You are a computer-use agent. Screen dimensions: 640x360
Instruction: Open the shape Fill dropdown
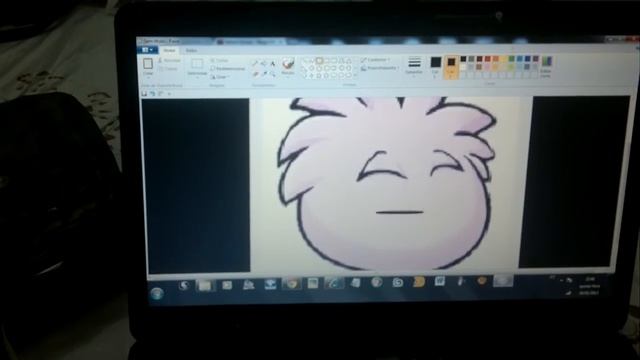380,68
